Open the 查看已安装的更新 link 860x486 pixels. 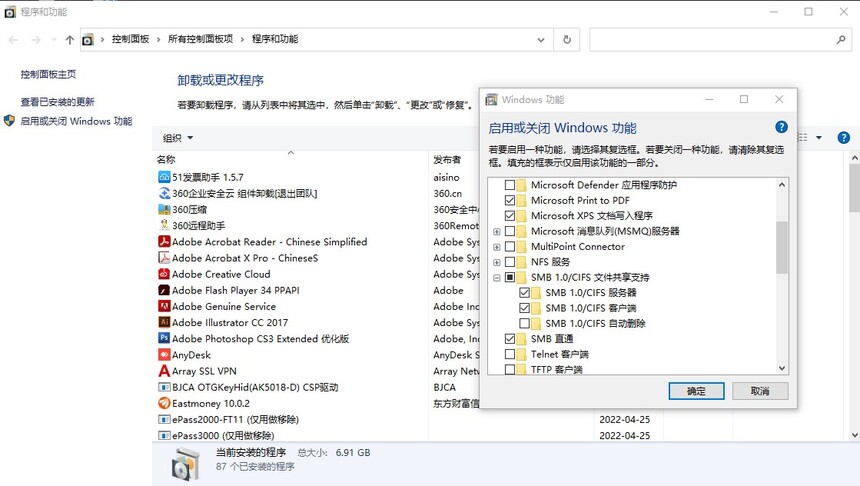pyautogui.click(x=58, y=101)
